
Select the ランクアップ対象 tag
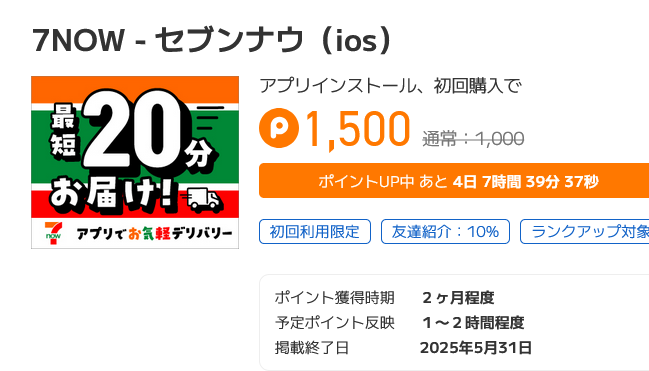(x=584, y=231)
